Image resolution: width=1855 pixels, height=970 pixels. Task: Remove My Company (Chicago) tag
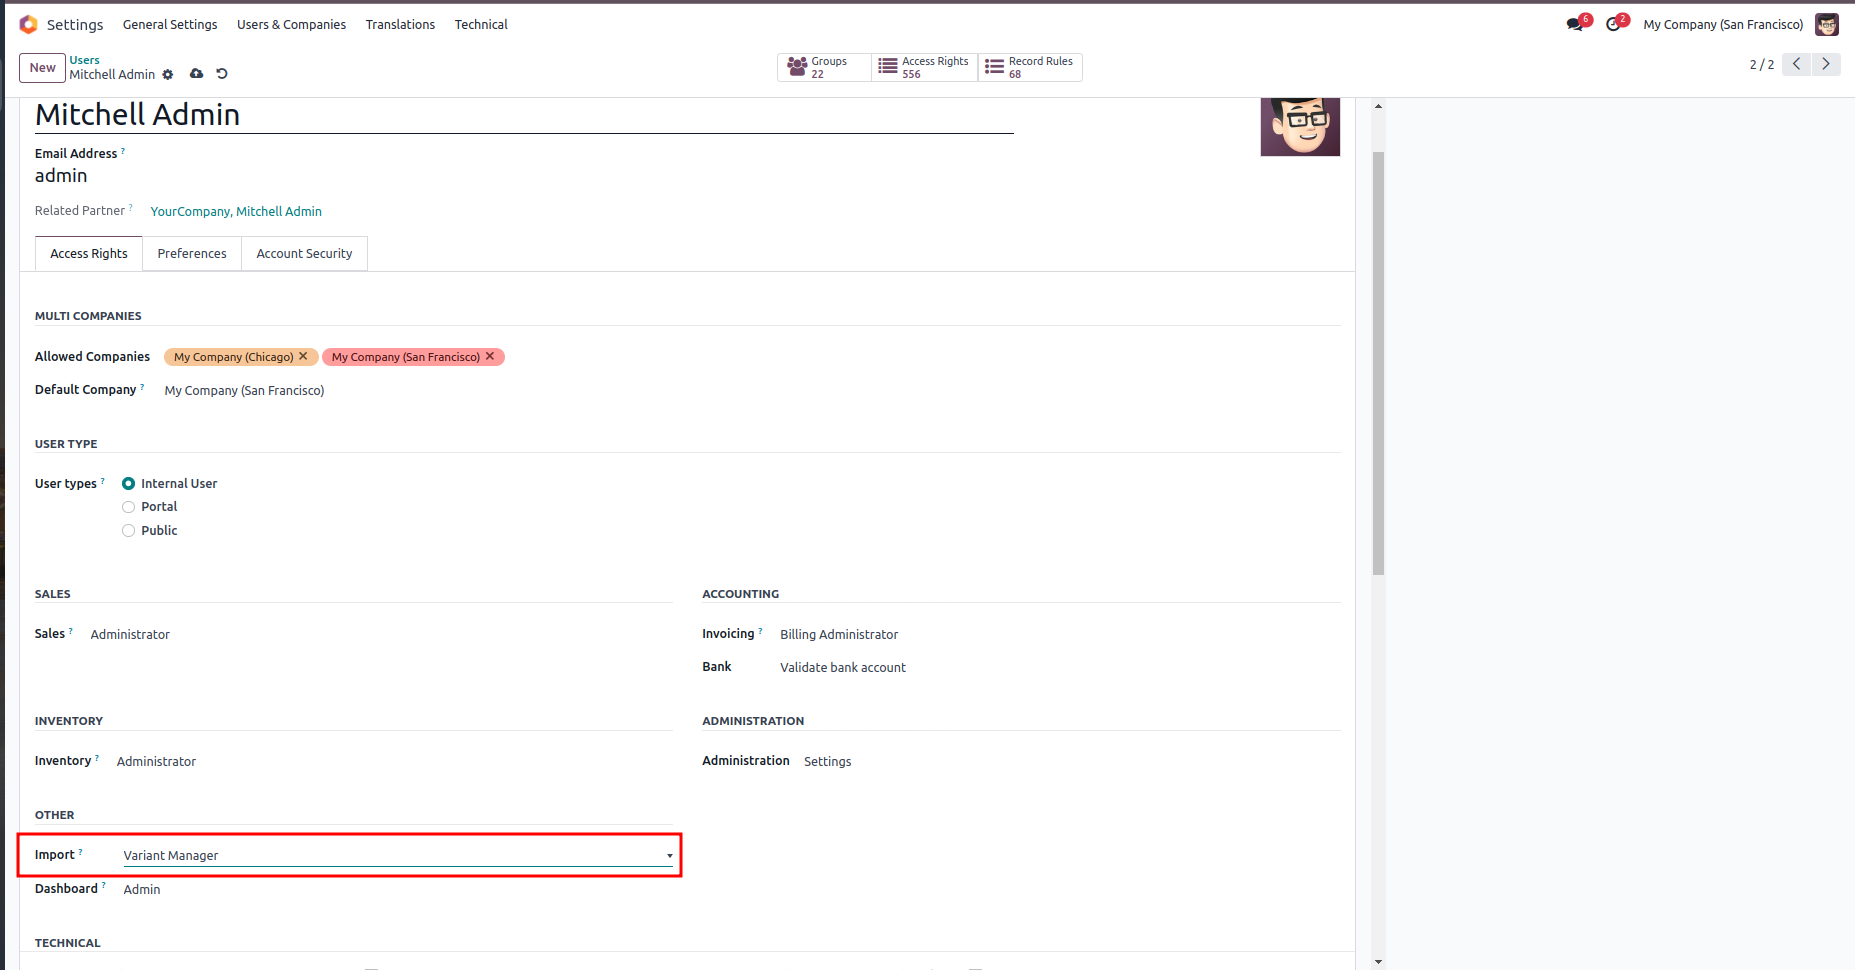tap(303, 356)
